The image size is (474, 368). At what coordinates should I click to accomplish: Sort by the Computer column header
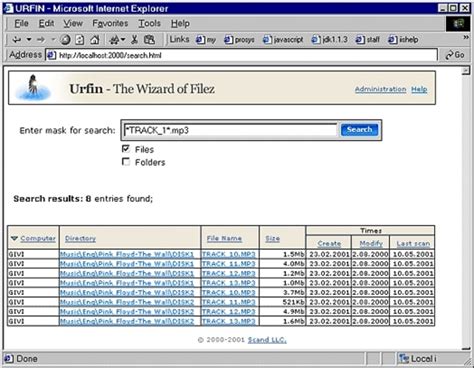(38, 238)
